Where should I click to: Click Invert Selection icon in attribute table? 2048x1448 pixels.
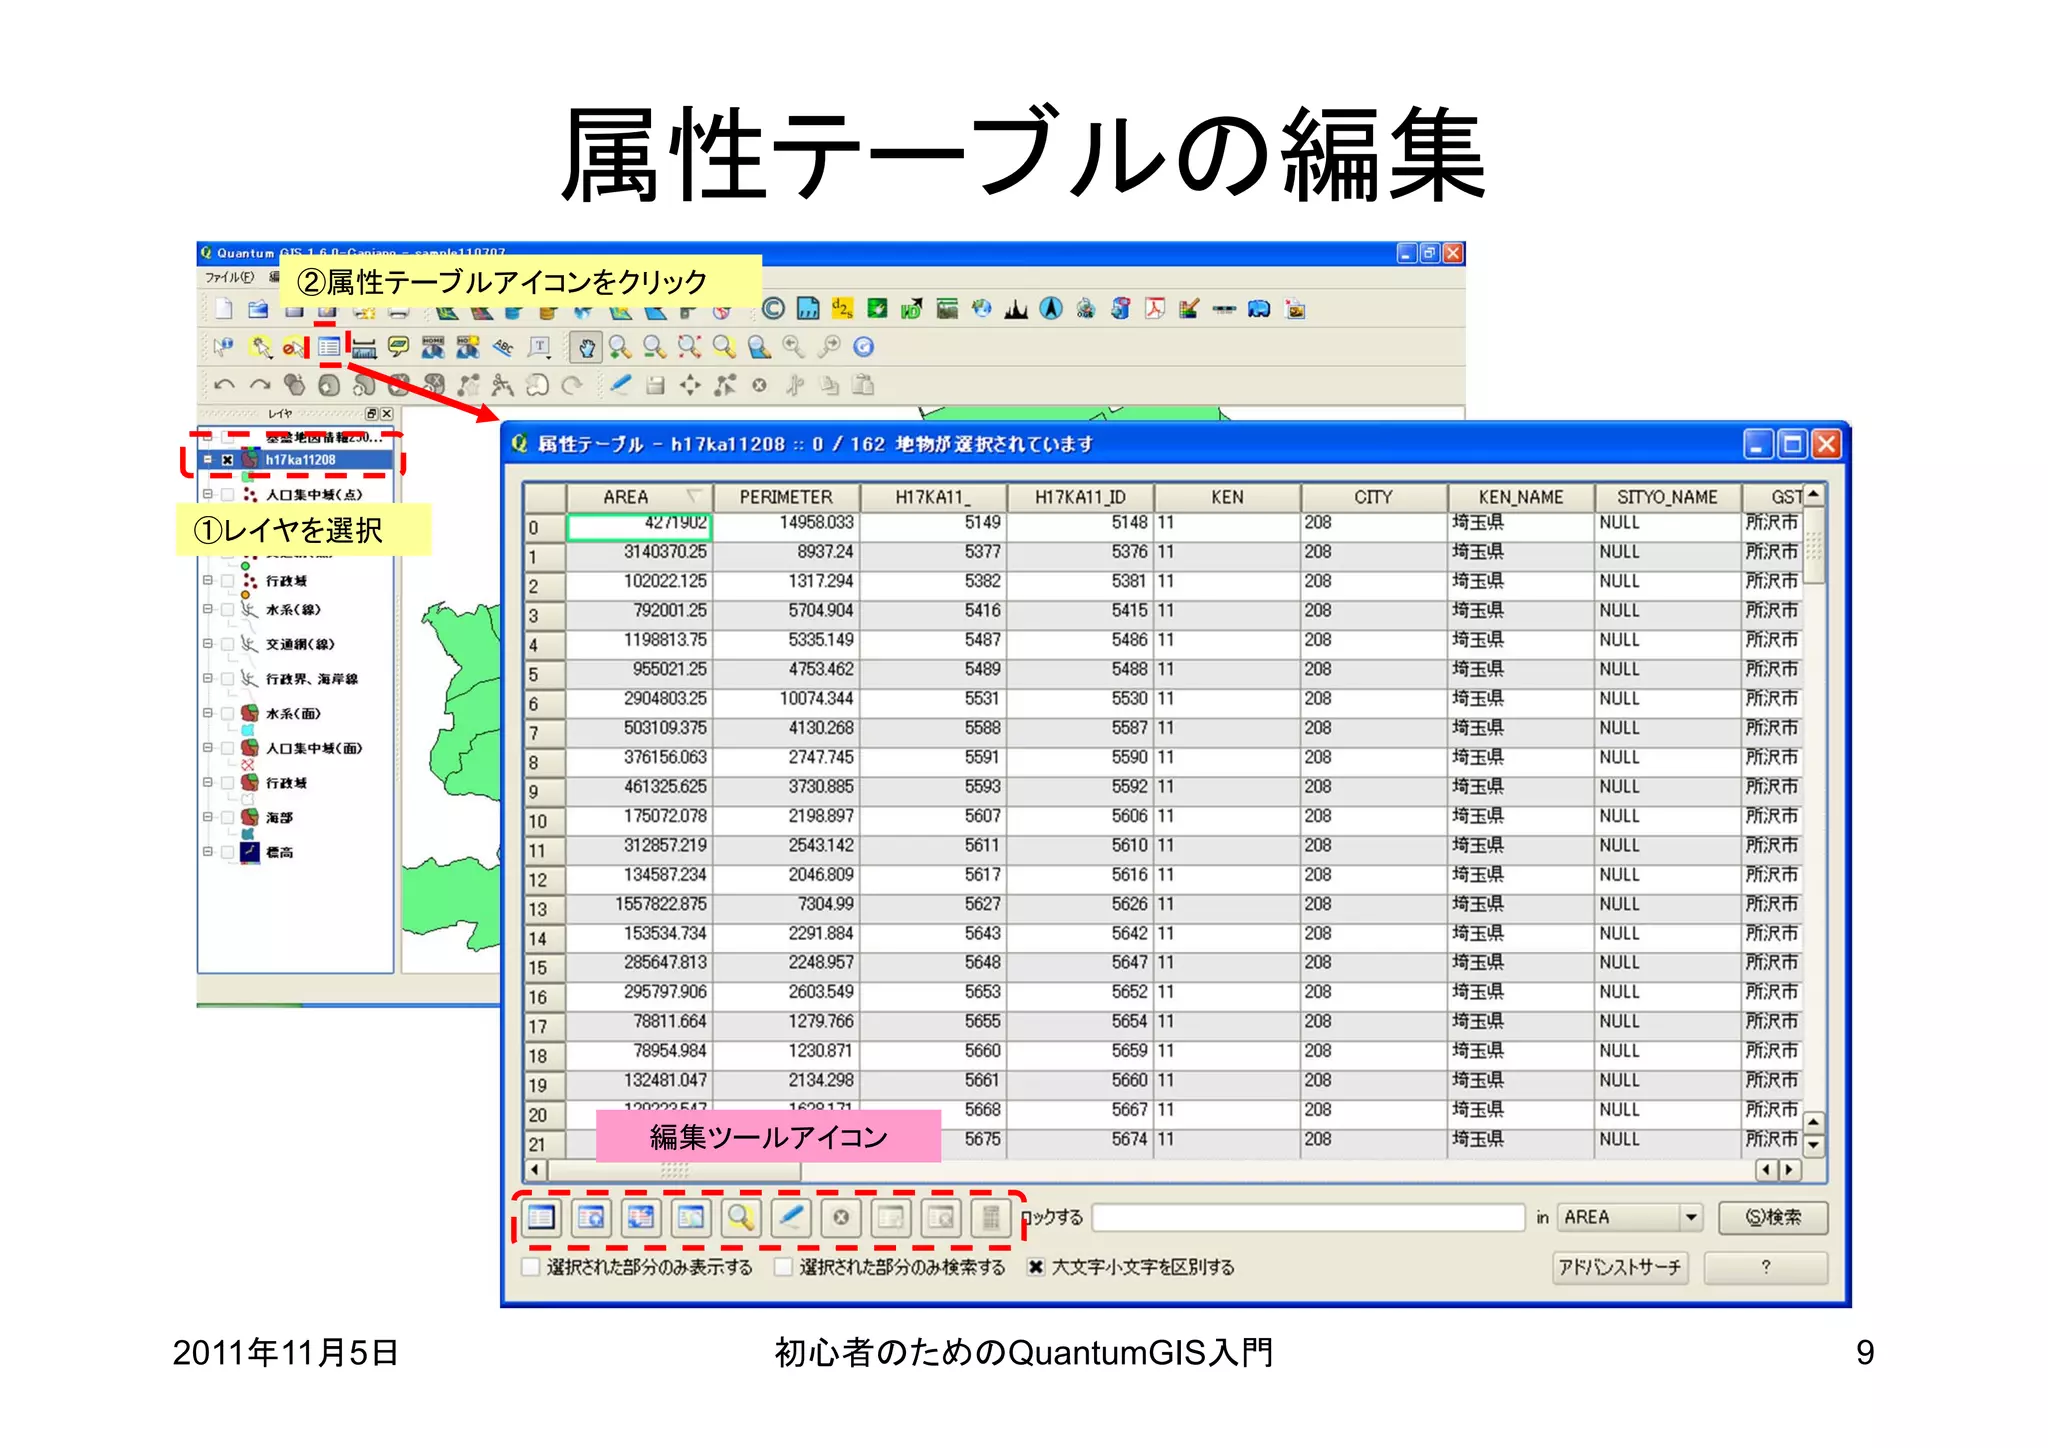coord(641,1217)
